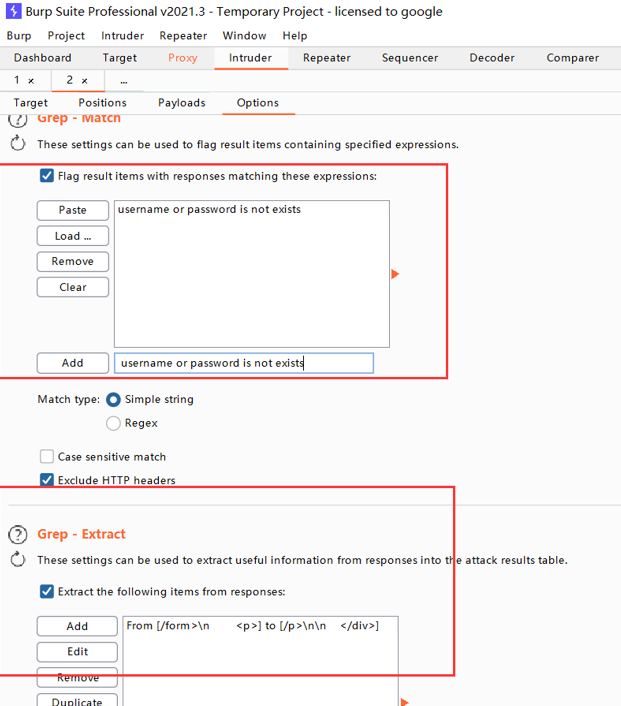Image resolution: width=621 pixels, height=706 pixels.
Task: Click Paste in Grep - Match
Action: [x=73, y=210]
